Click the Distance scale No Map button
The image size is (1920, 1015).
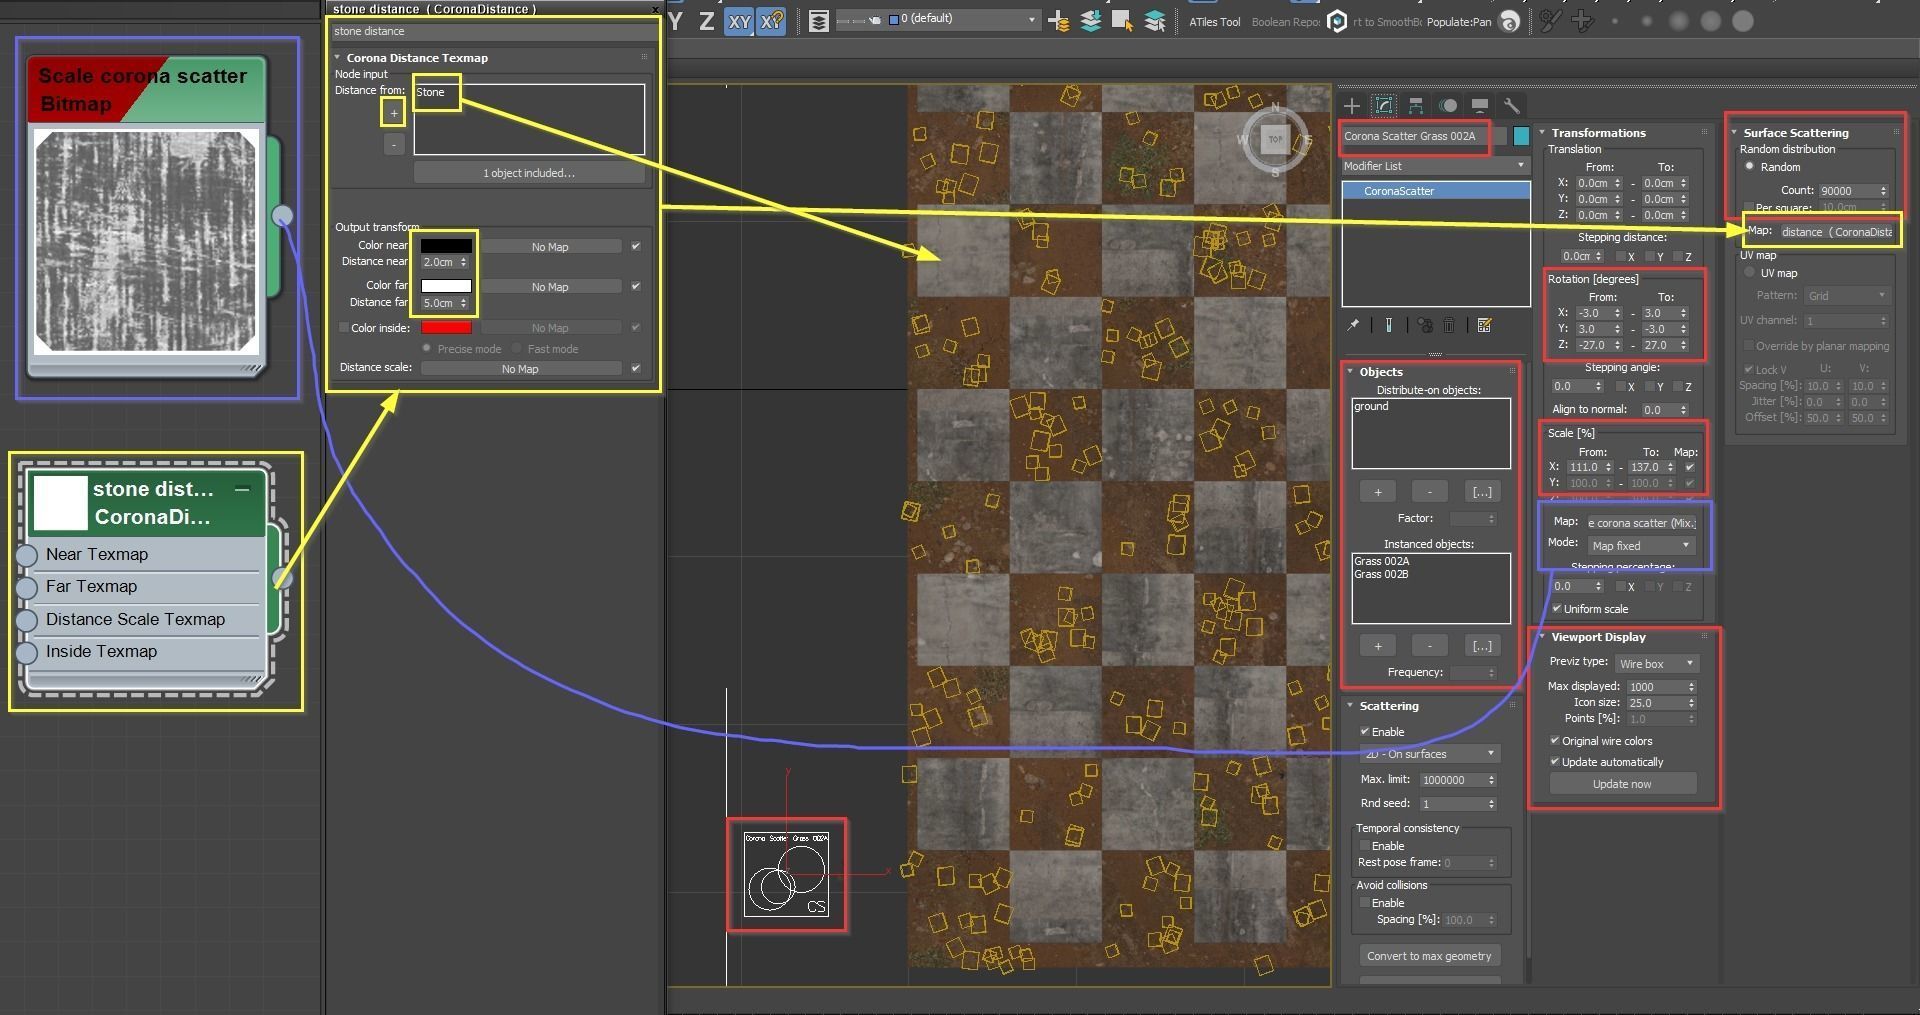(x=520, y=369)
